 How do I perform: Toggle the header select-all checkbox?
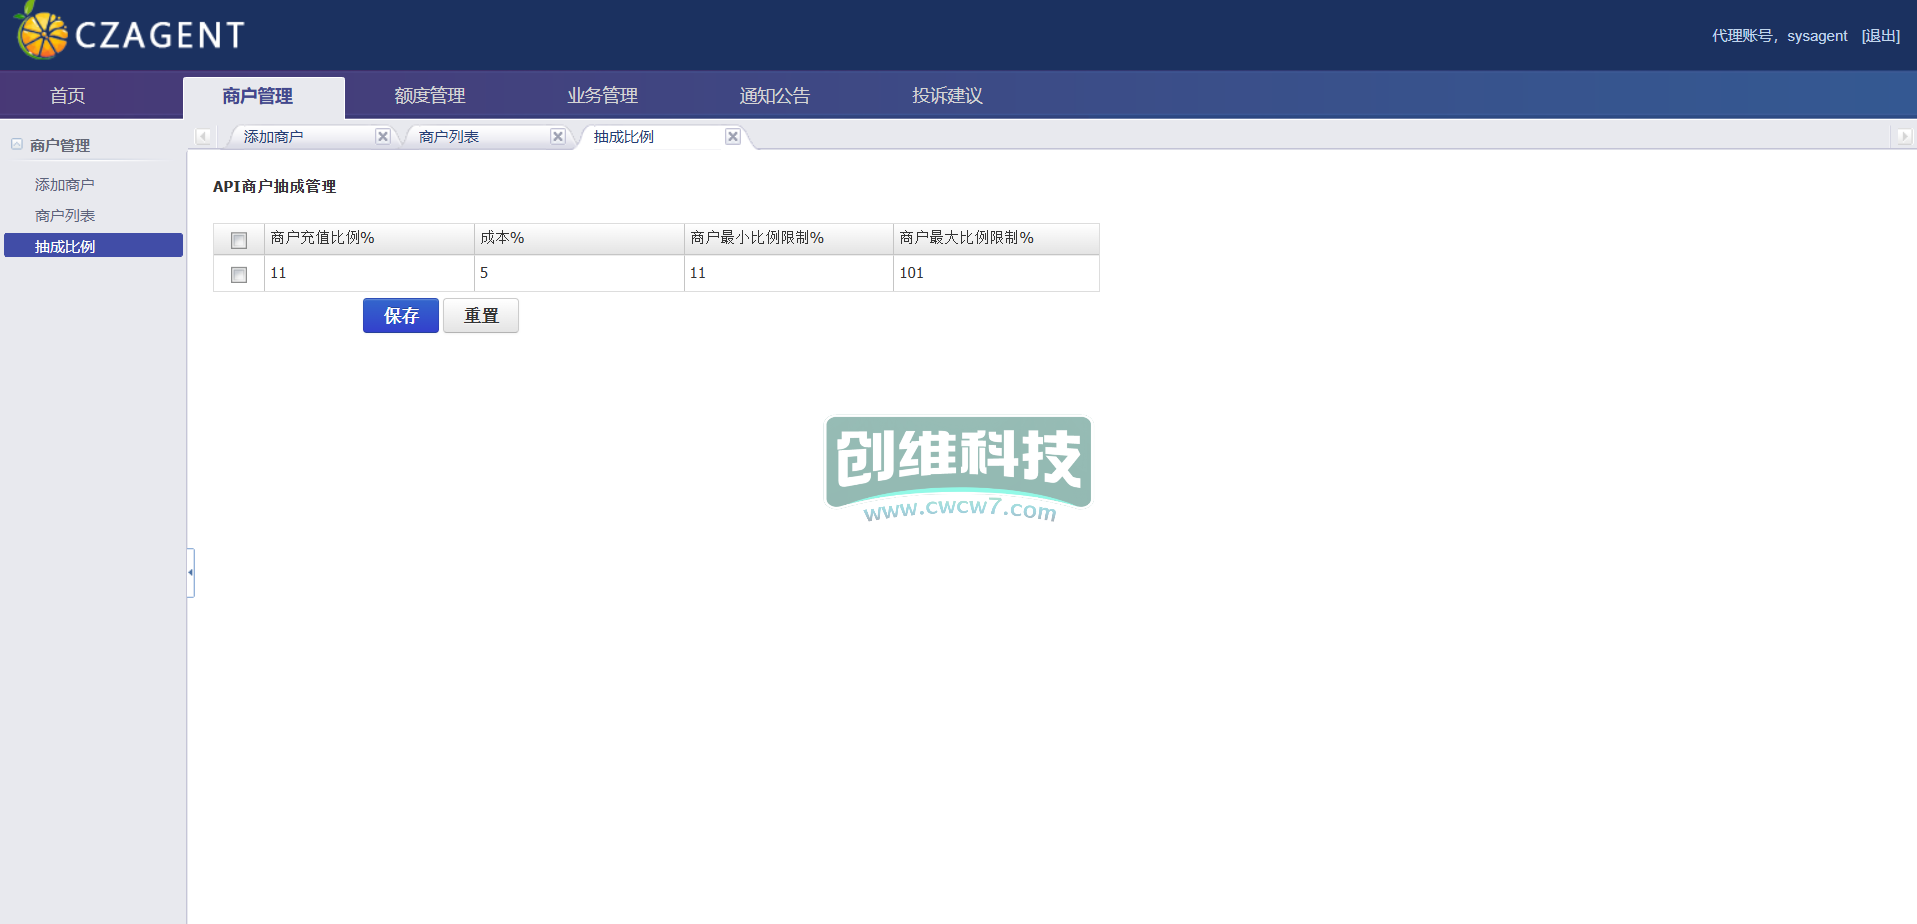239,240
